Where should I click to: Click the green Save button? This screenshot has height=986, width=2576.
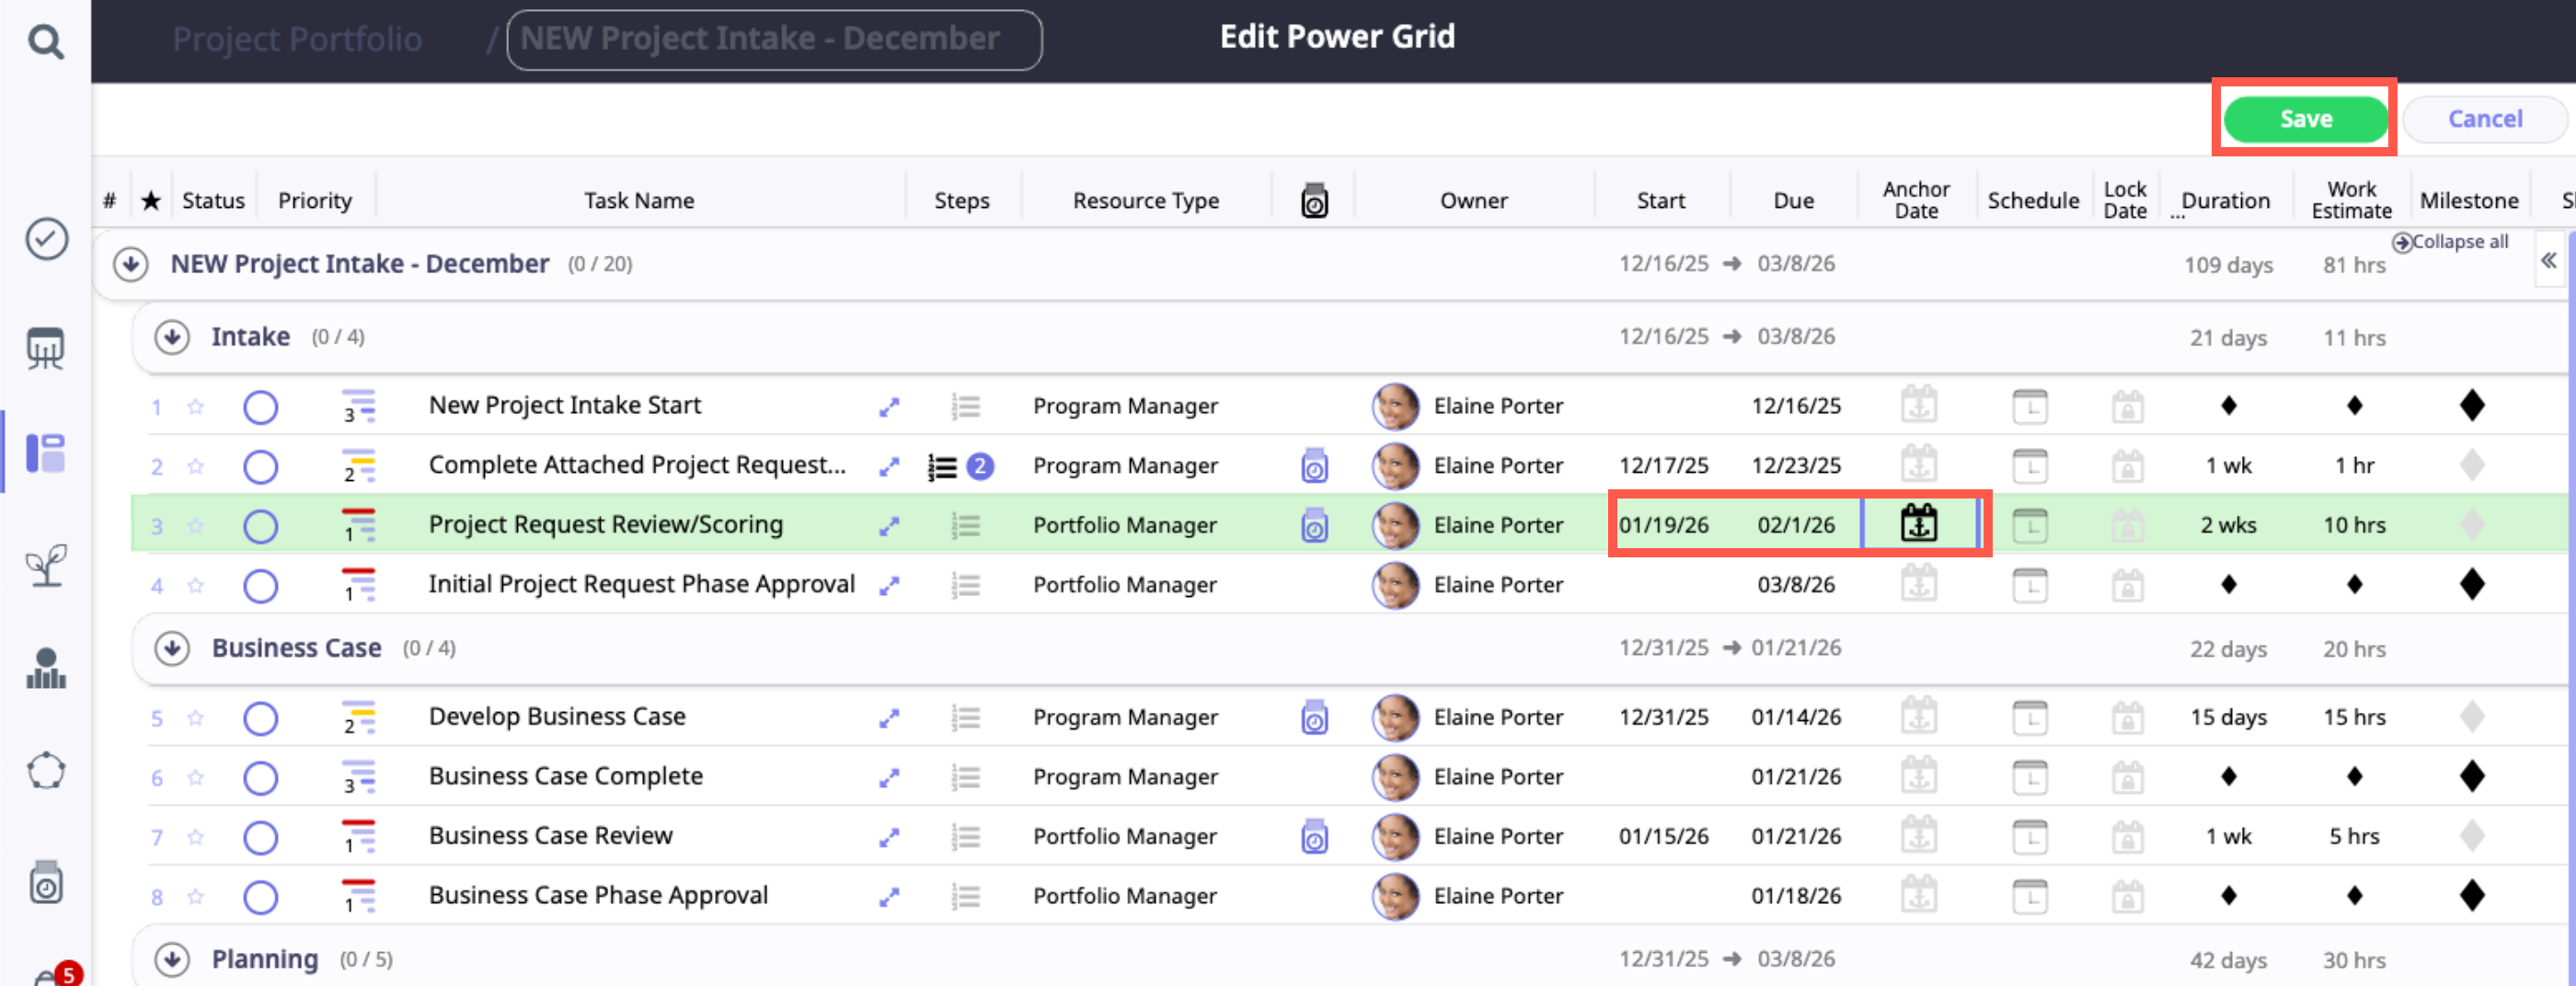coord(2304,119)
